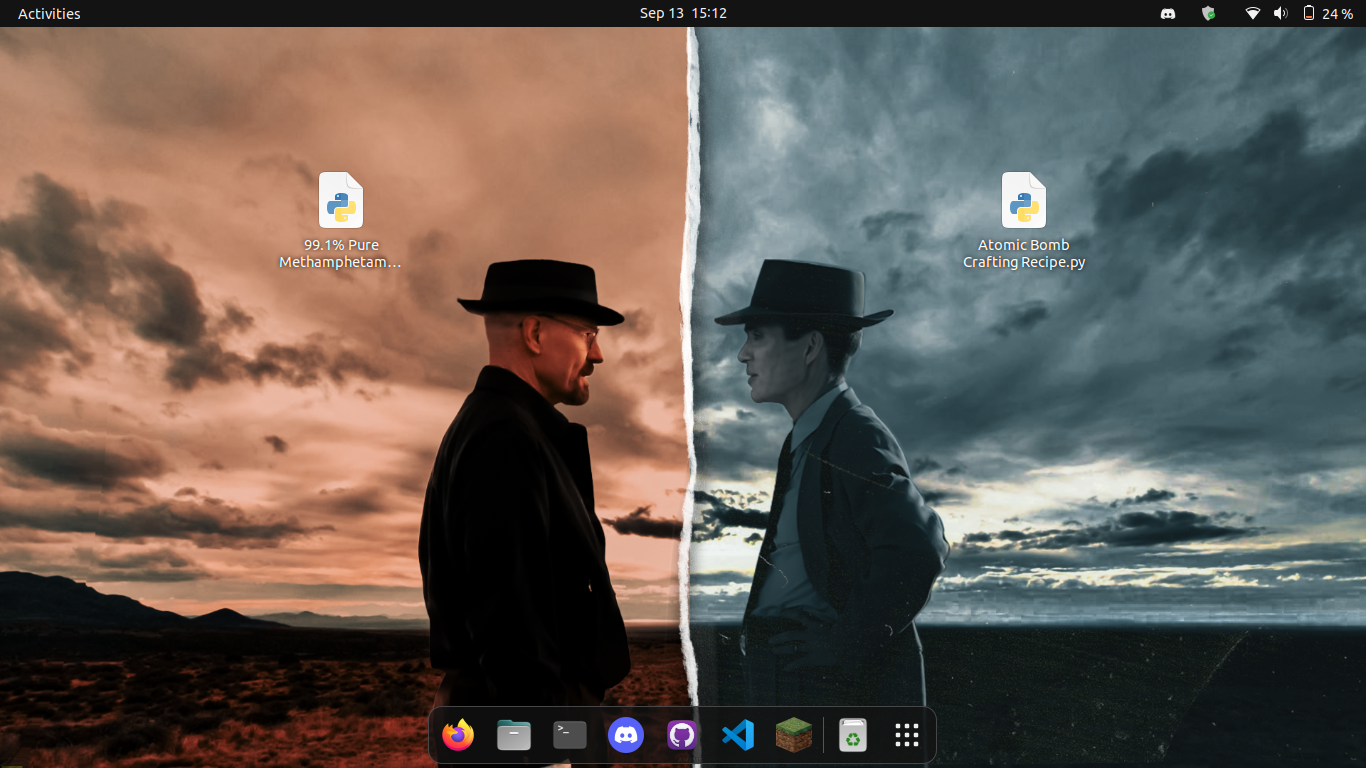
Task: Click the Discord icon in the dock
Action: pyautogui.click(x=626, y=735)
